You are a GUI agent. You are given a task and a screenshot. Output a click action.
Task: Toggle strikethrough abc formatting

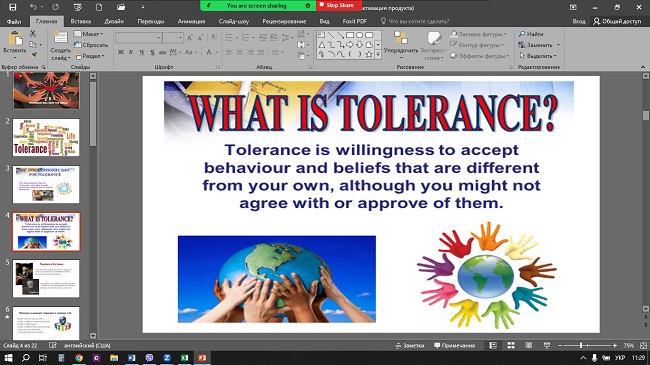pos(163,52)
